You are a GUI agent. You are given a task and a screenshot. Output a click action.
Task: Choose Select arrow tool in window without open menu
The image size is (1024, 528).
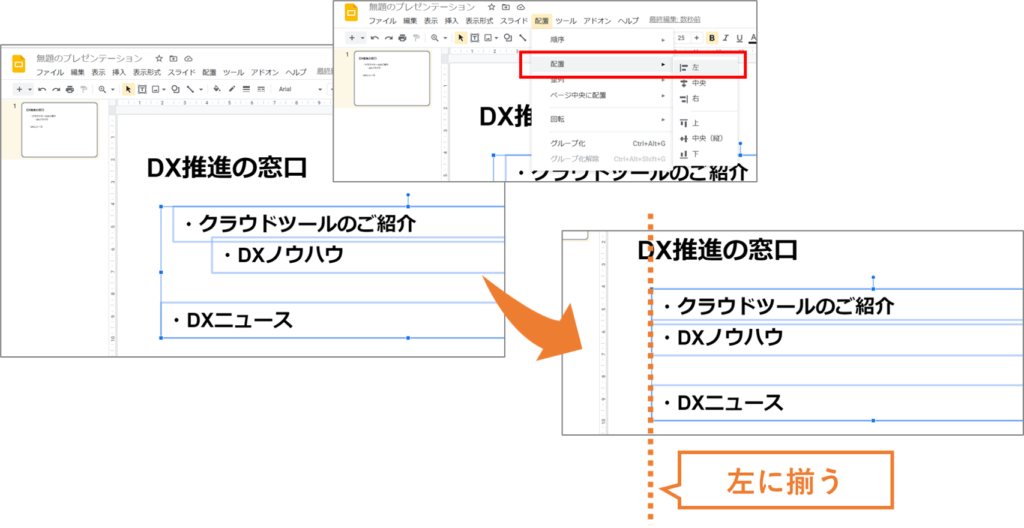click(128, 89)
